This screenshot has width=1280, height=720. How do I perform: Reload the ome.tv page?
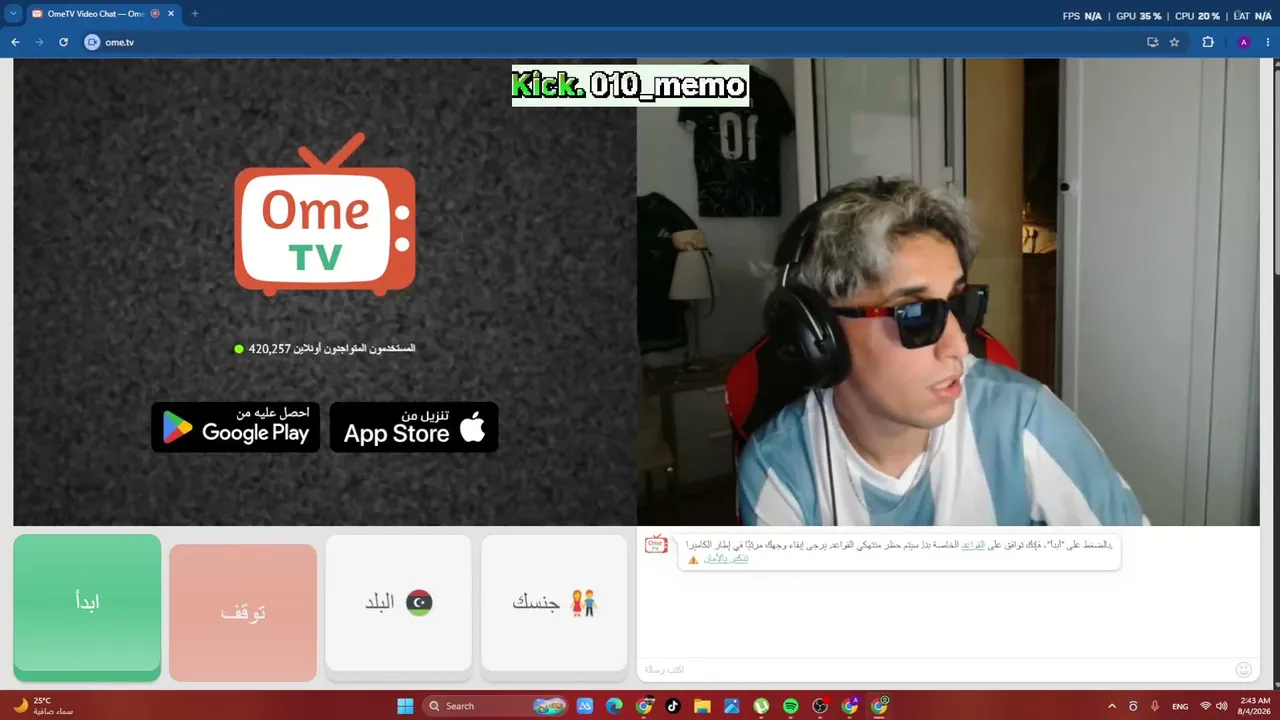coord(63,42)
